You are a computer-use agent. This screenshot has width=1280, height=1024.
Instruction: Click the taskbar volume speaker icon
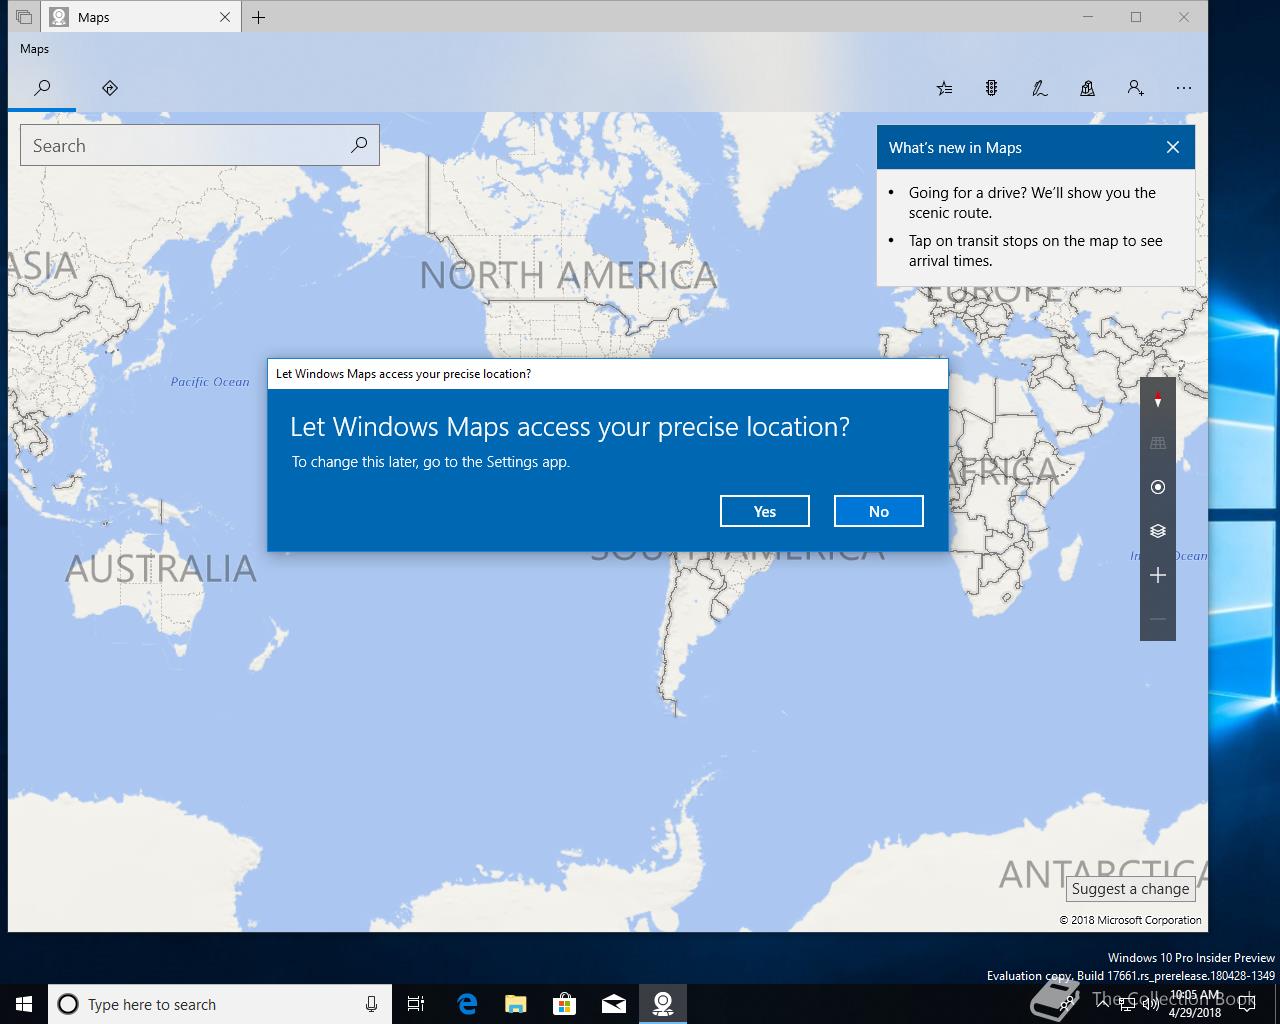pos(1151,1004)
